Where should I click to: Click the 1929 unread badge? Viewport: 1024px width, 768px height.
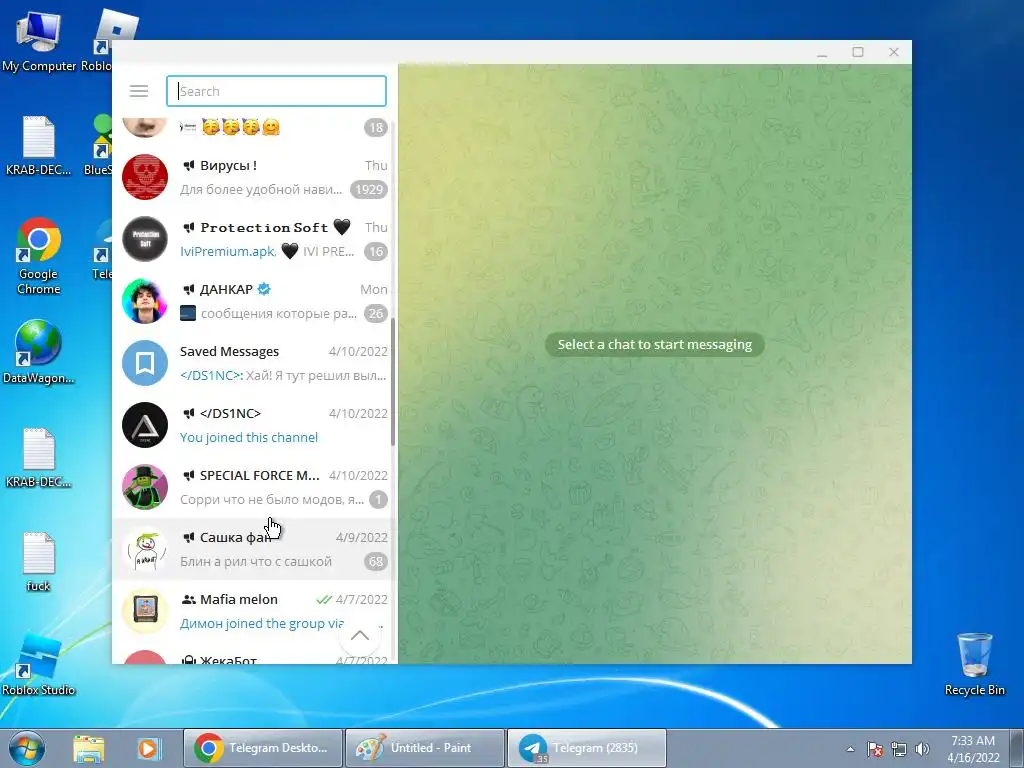pyautogui.click(x=369, y=189)
